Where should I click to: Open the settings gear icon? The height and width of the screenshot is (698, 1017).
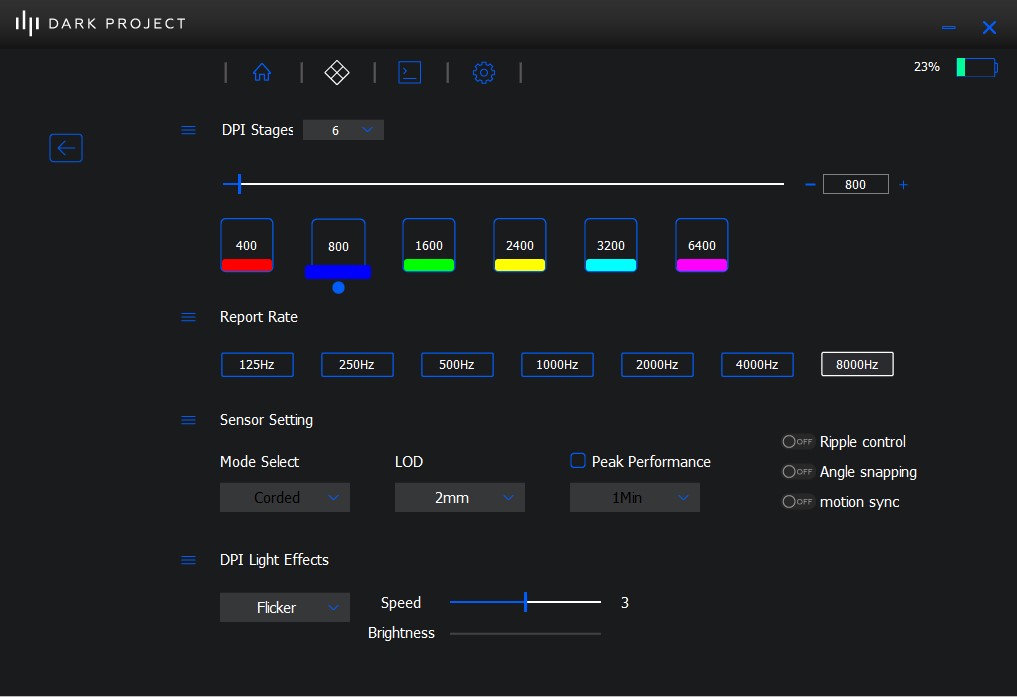(x=484, y=73)
